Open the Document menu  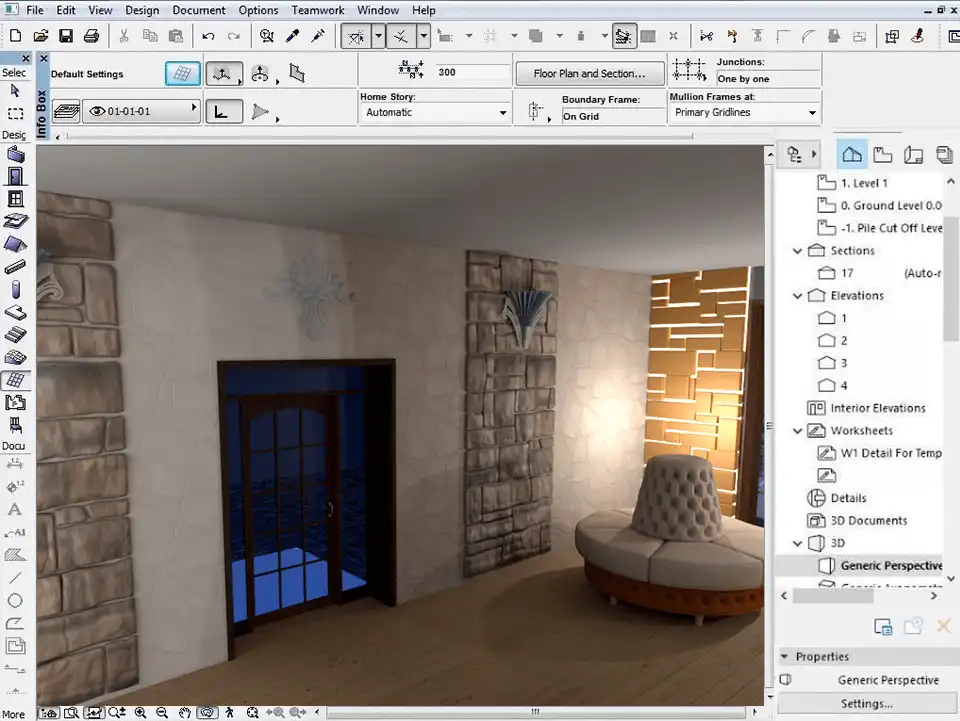point(199,10)
